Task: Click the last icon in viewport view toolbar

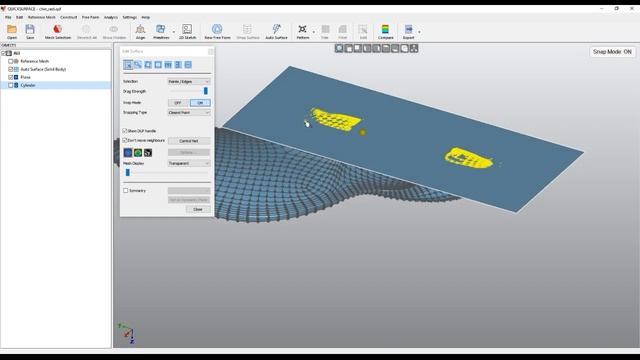Action: 414,48
